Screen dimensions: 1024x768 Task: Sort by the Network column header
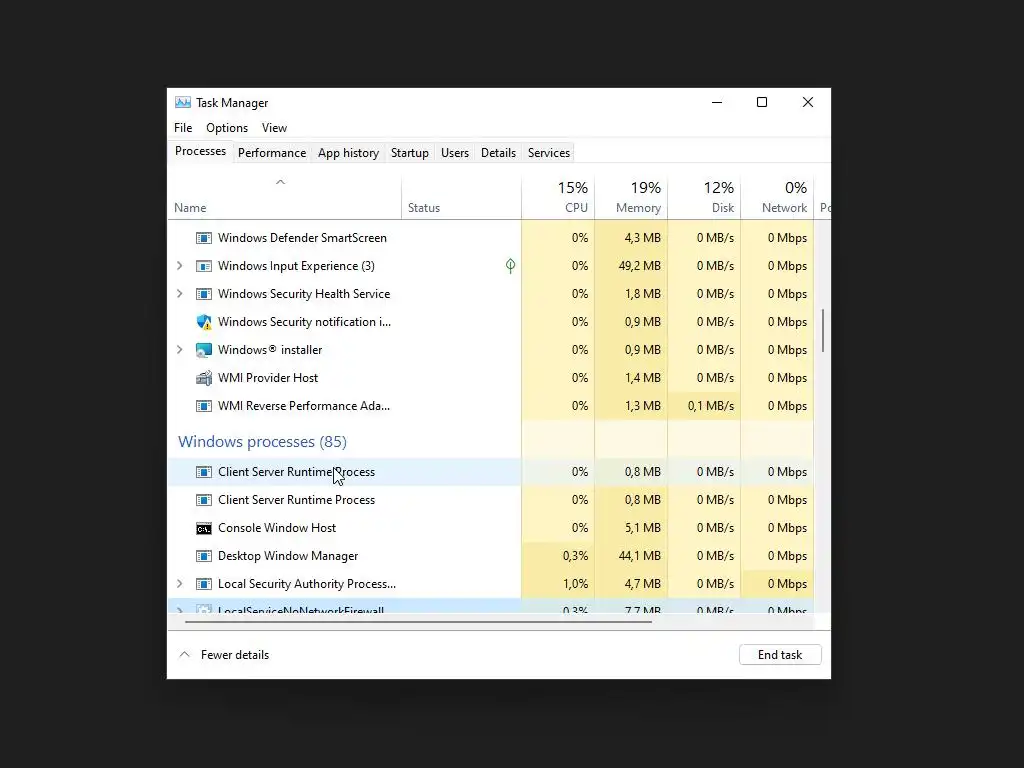[778, 197]
